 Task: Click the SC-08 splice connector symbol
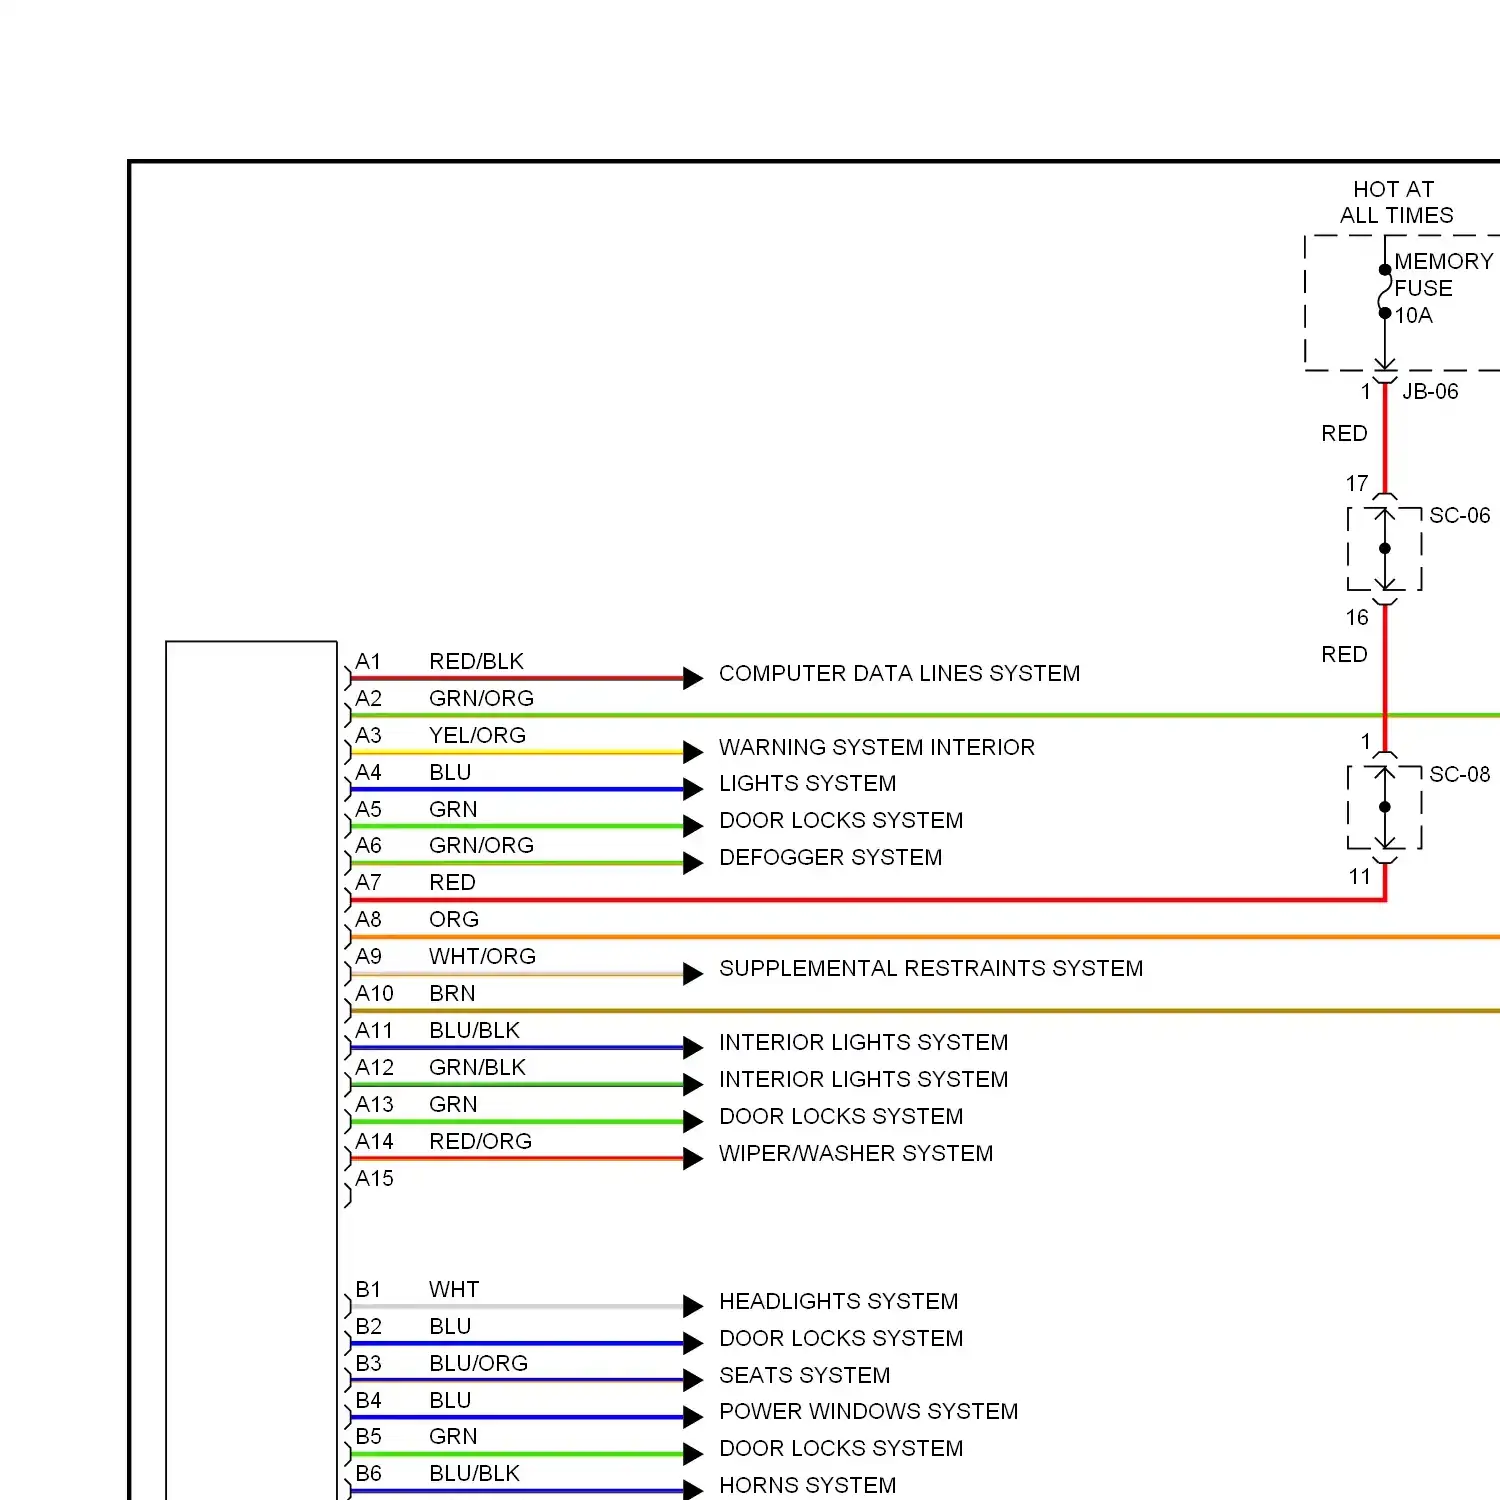[x=1385, y=807]
